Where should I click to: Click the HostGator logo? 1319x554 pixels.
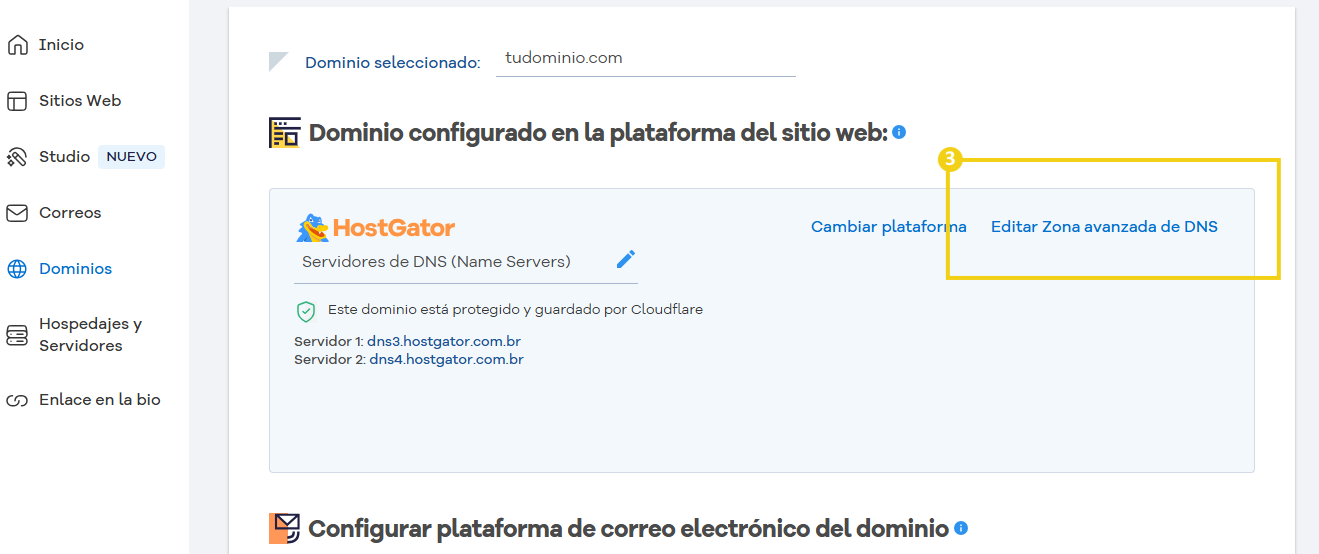coord(376,228)
